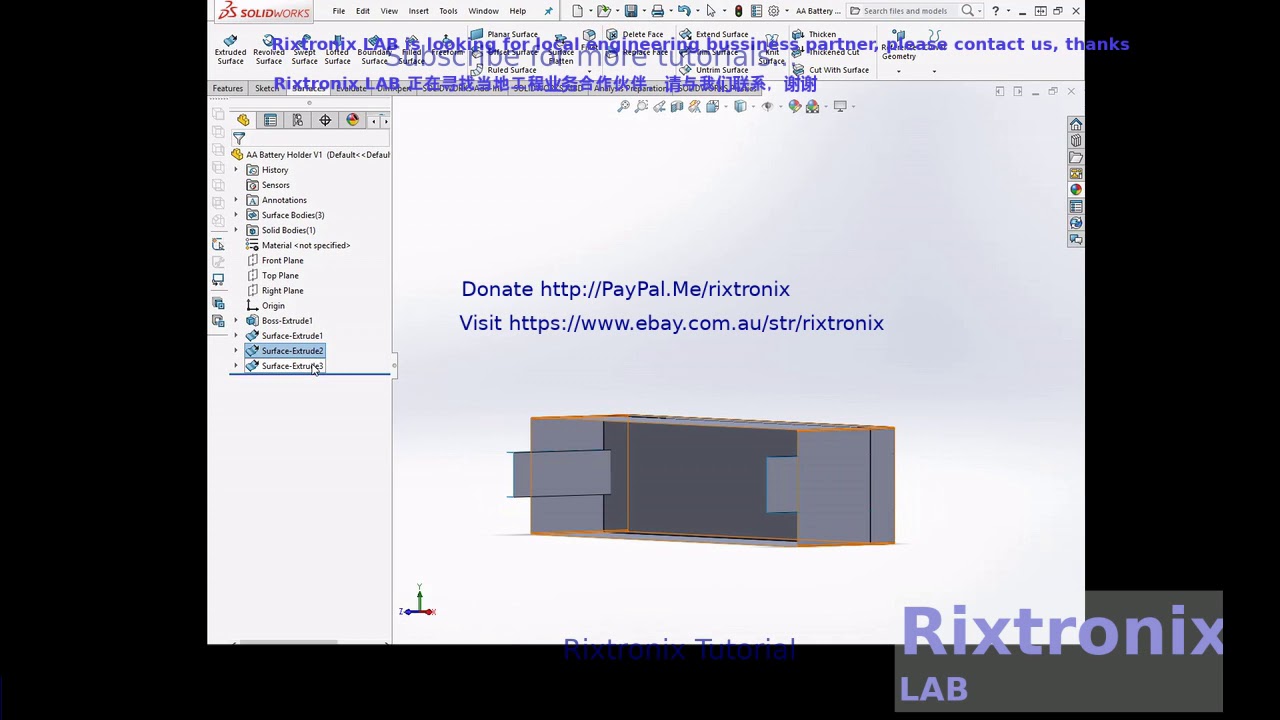Click the FeatureManager design tree tab icon
1280x720 pixels.
[243, 120]
